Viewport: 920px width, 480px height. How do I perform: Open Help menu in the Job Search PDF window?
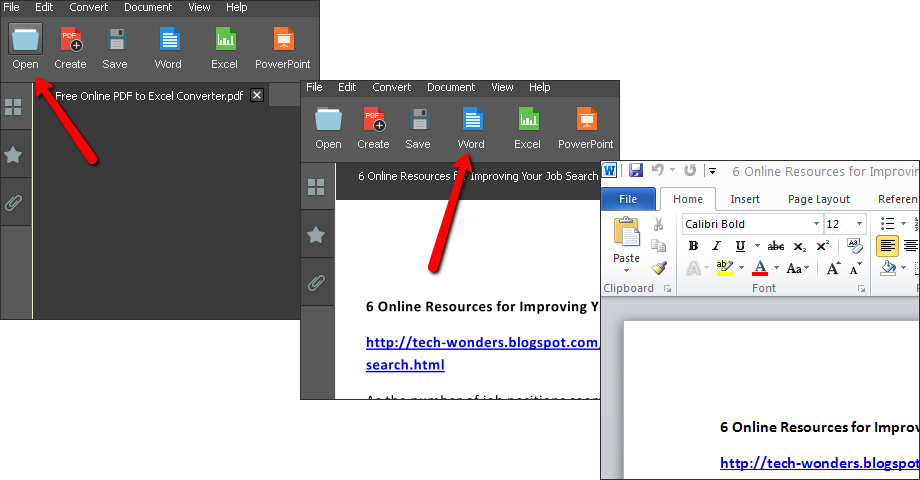pos(539,87)
